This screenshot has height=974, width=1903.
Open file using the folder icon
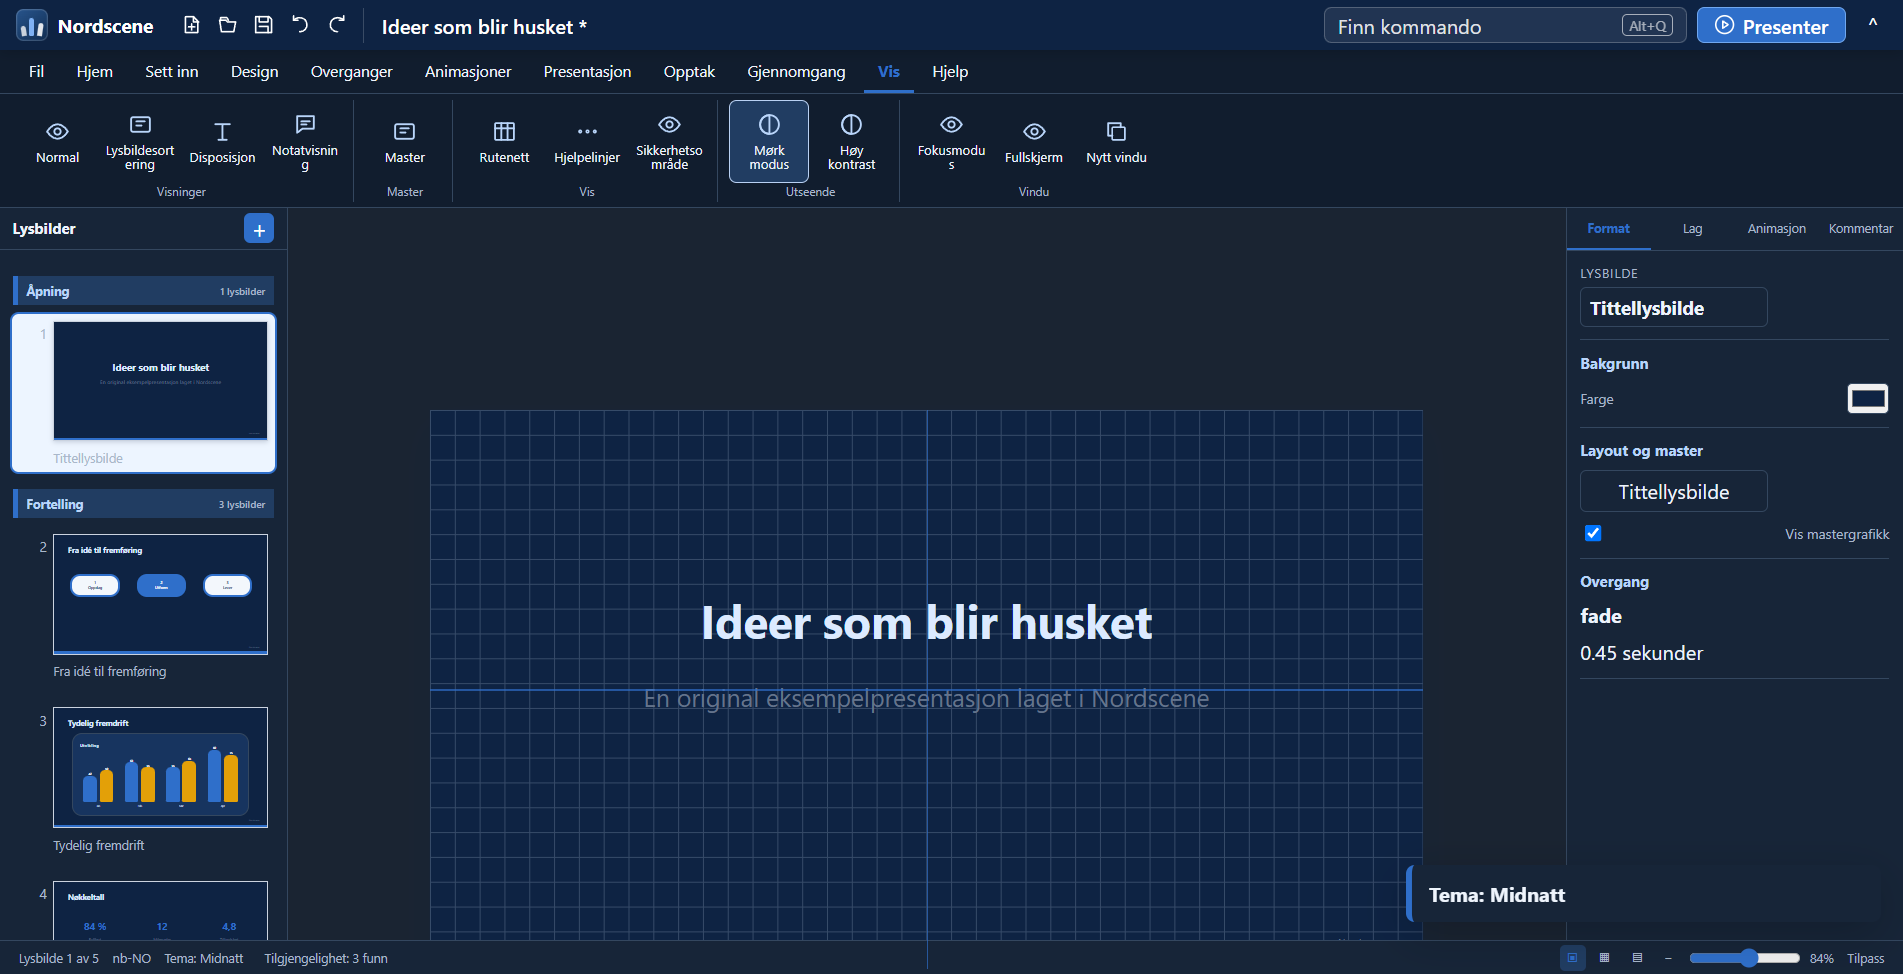(x=228, y=25)
